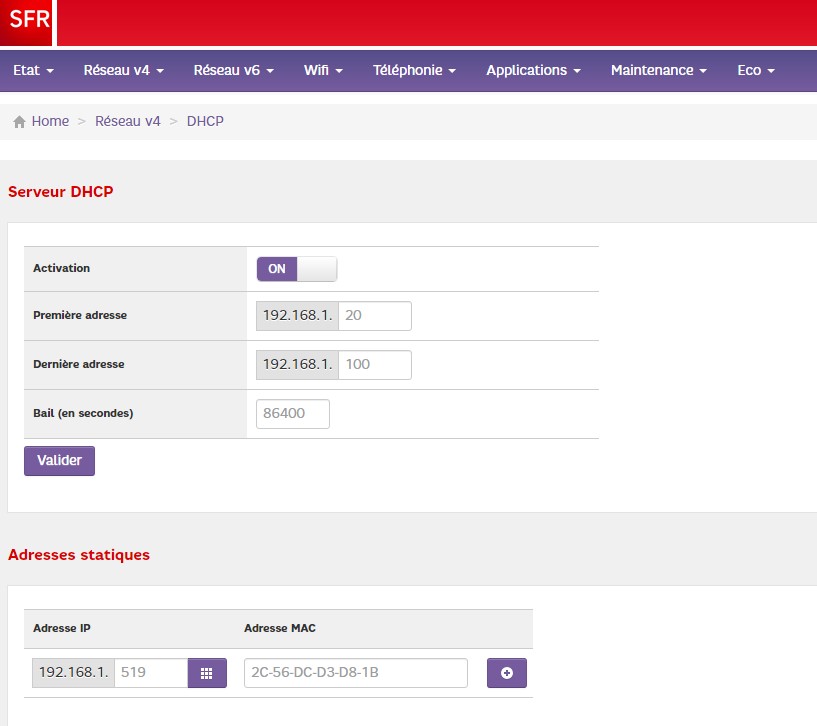Expand the Etat dropdown menu
Screen dimensions: 817x726
coord(33,70)
